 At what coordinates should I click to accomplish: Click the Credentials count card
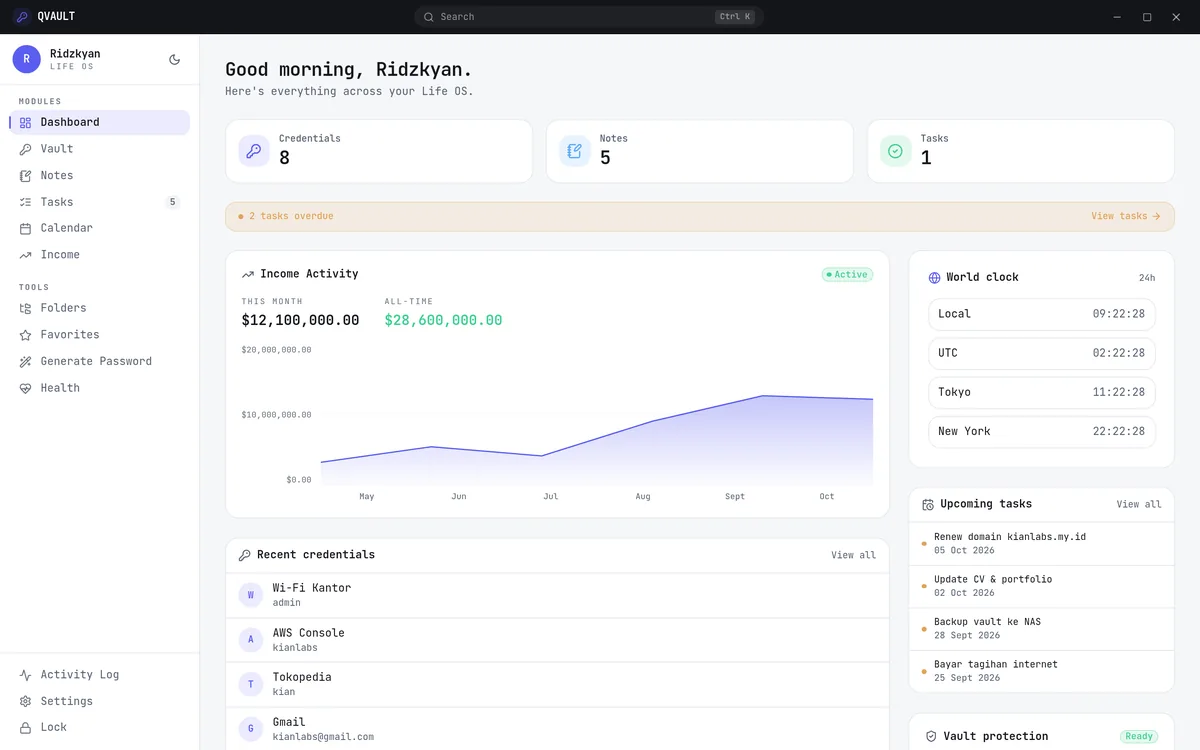point(379,151)
